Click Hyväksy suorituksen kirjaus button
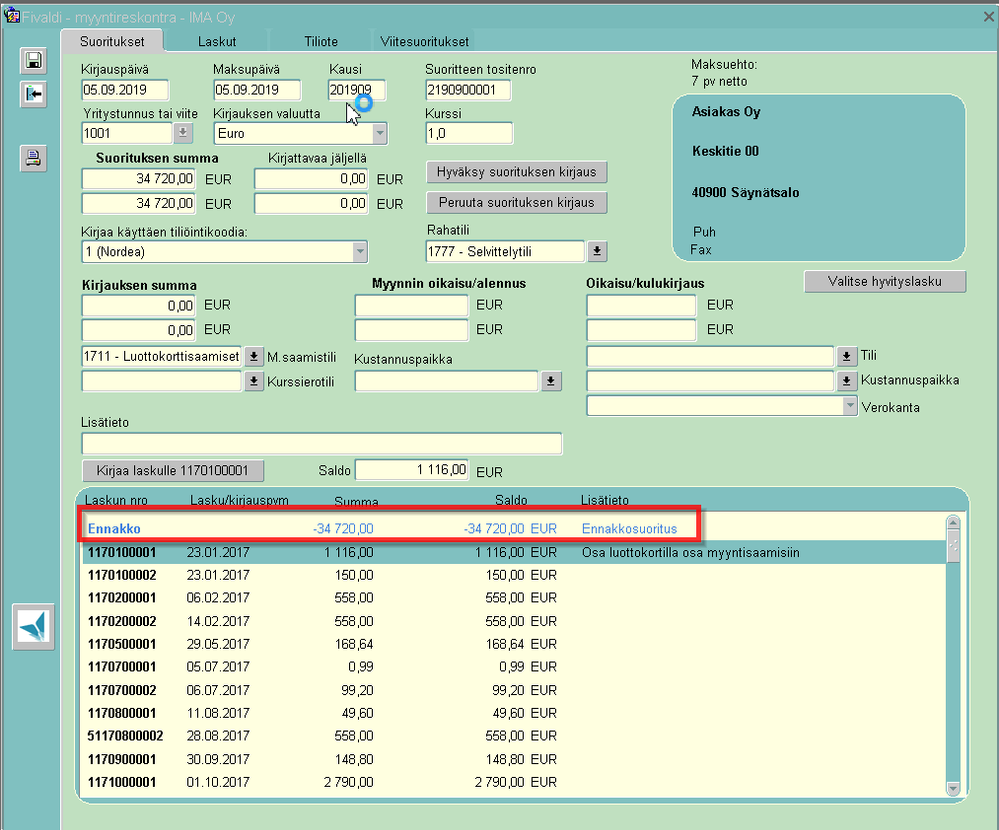The width and height of the screenshot is (999, 830). [517, 172]
